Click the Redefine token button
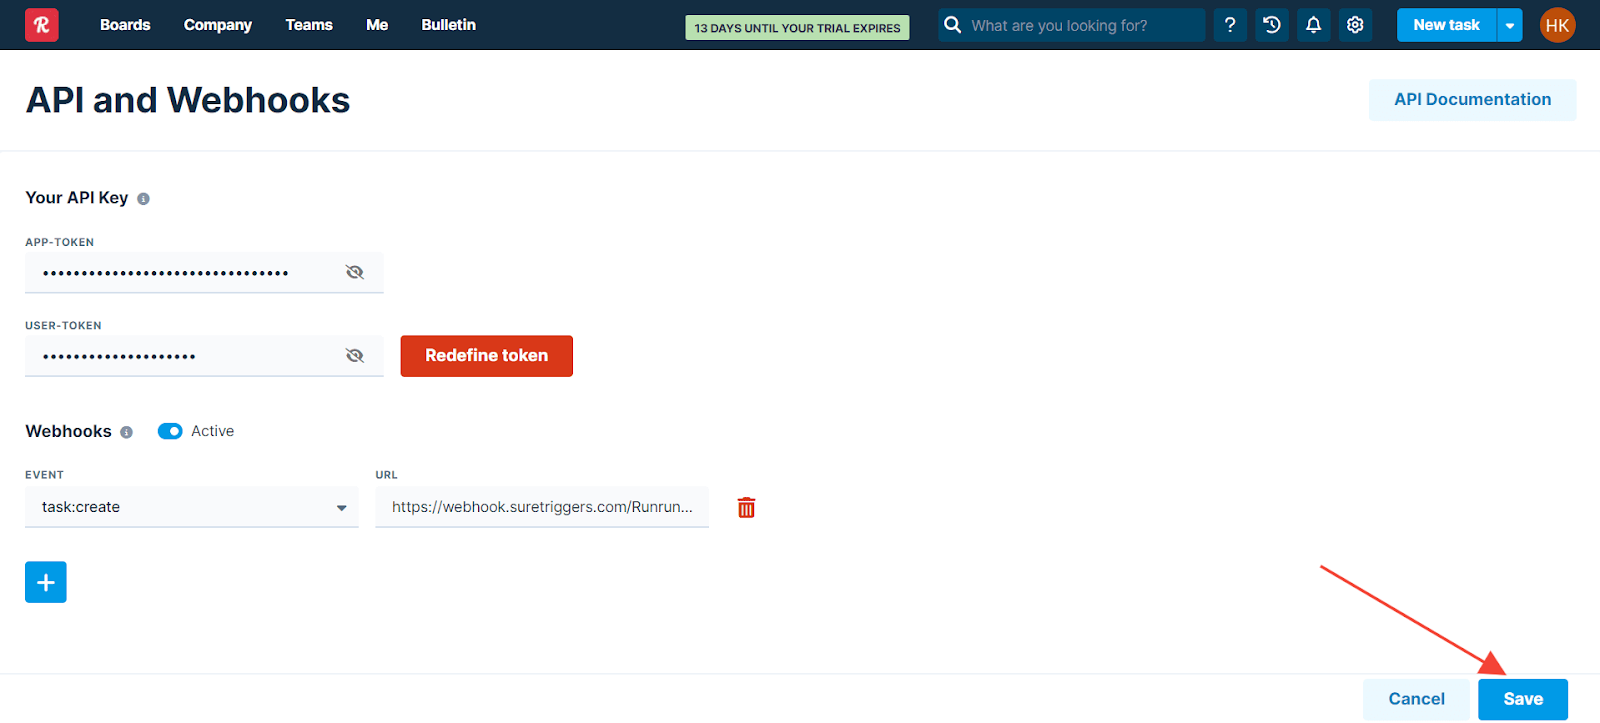 pyautogui.click(x=487, y=356)
